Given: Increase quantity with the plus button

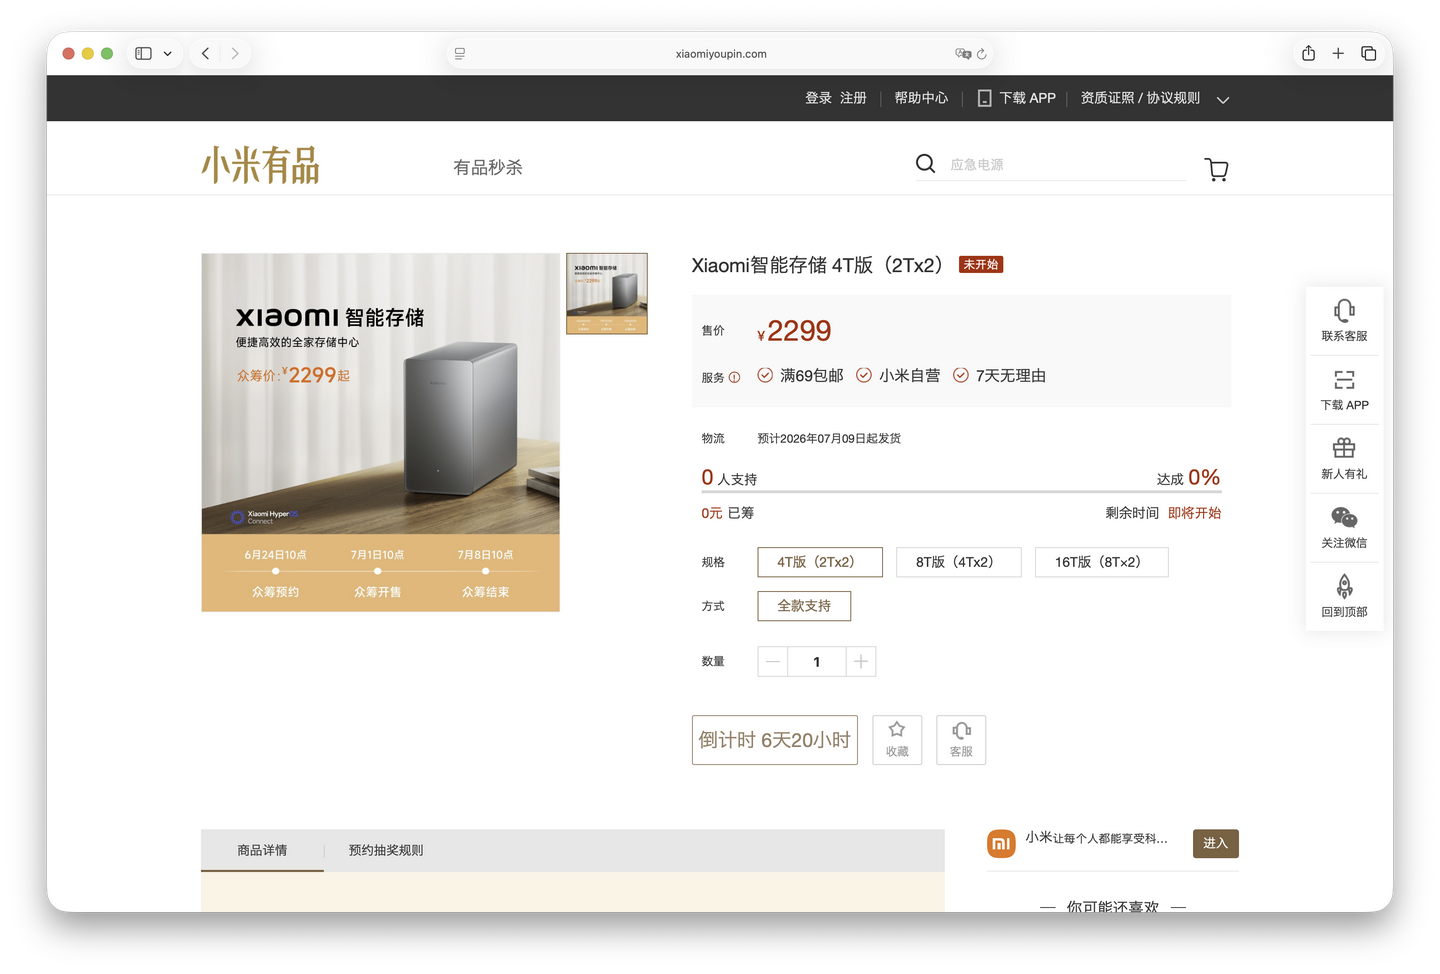Looking at the screenshot, I should [x=861, y=662].
